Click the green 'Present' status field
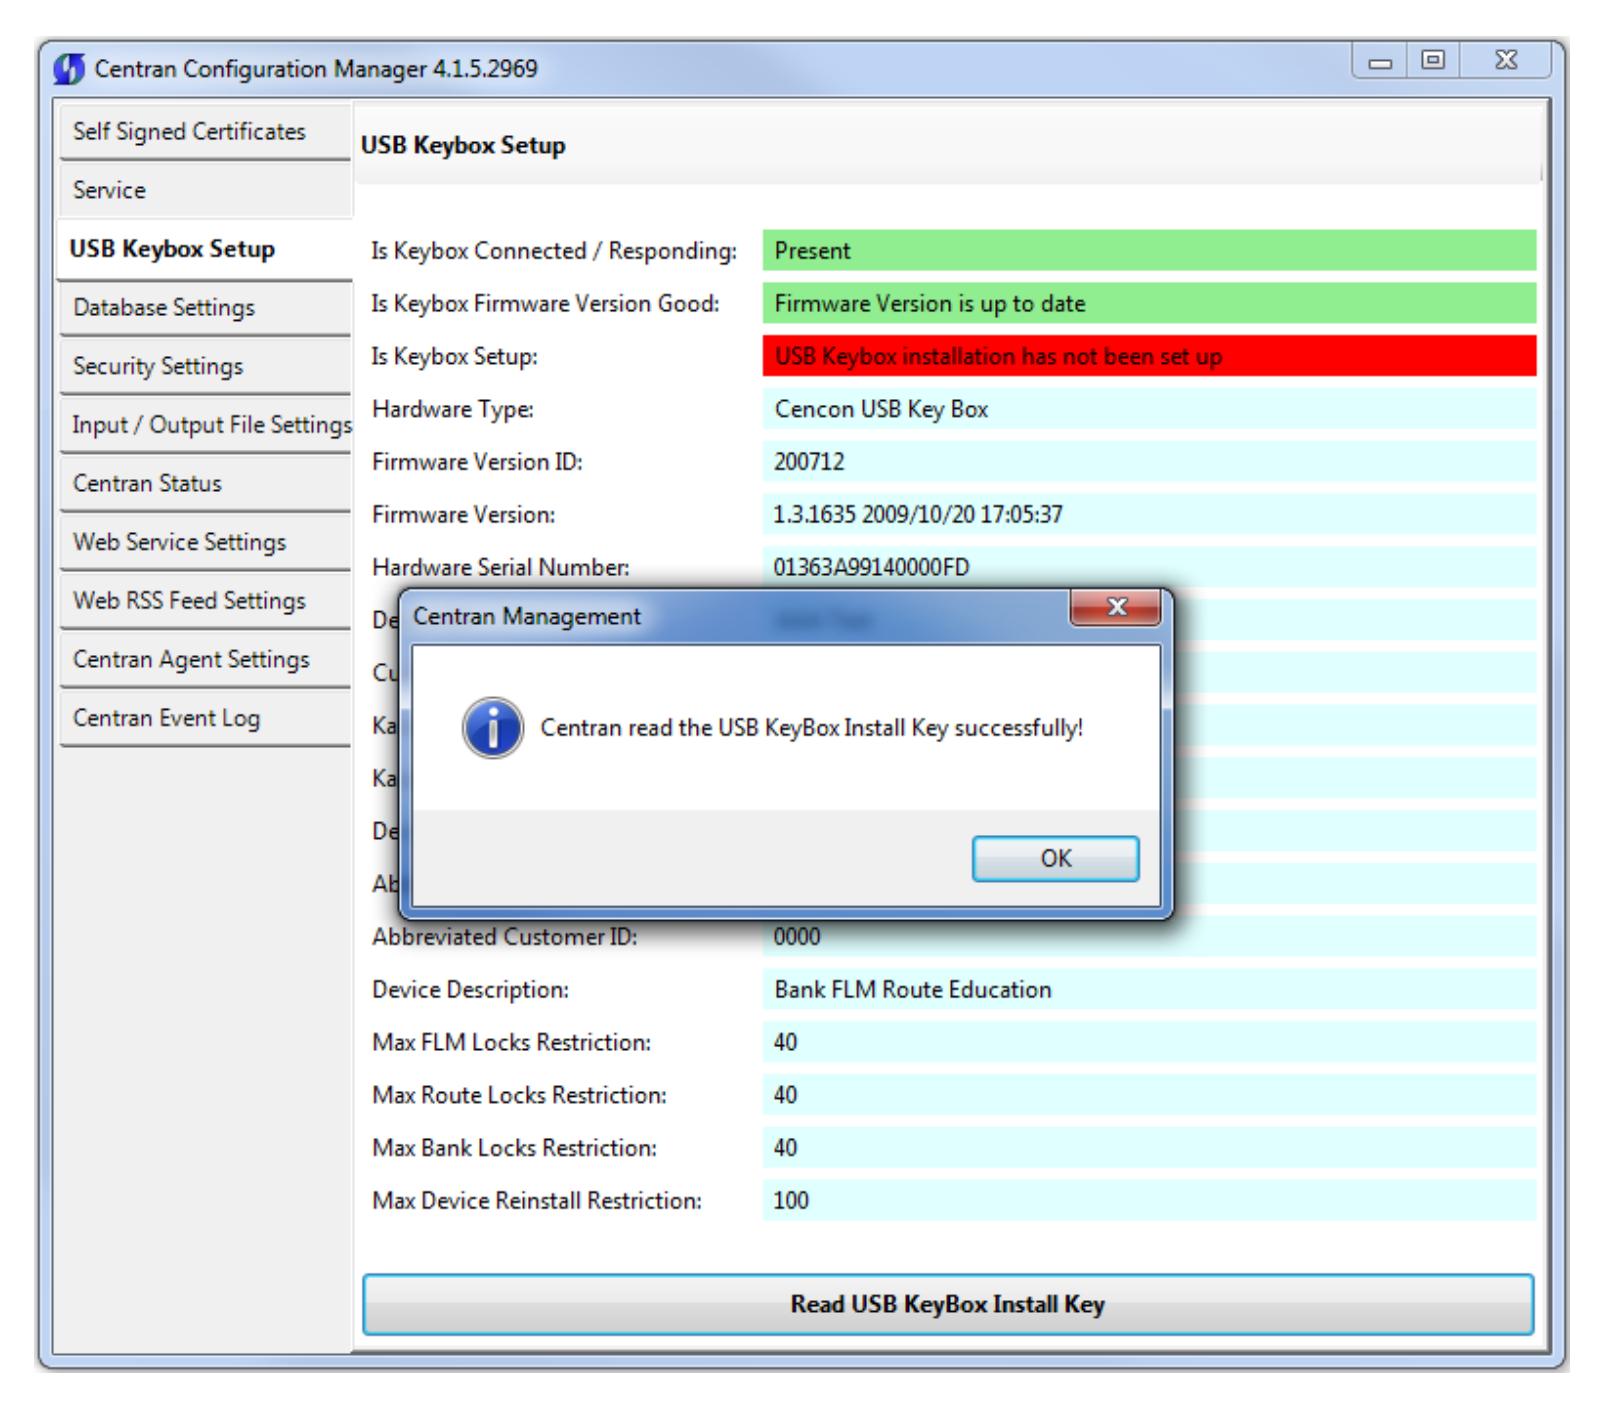This screenshot has width=1604, height=1405. point(1149,251)
